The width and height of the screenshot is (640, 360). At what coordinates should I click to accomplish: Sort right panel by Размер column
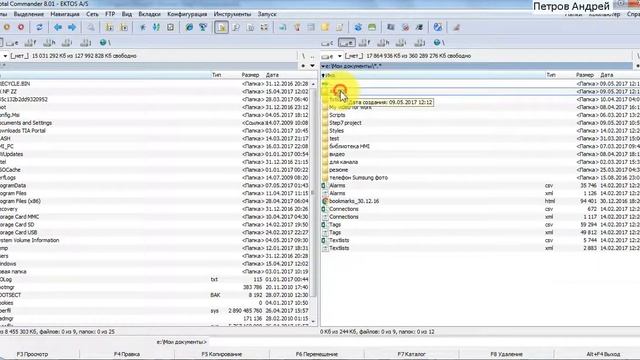585,75
